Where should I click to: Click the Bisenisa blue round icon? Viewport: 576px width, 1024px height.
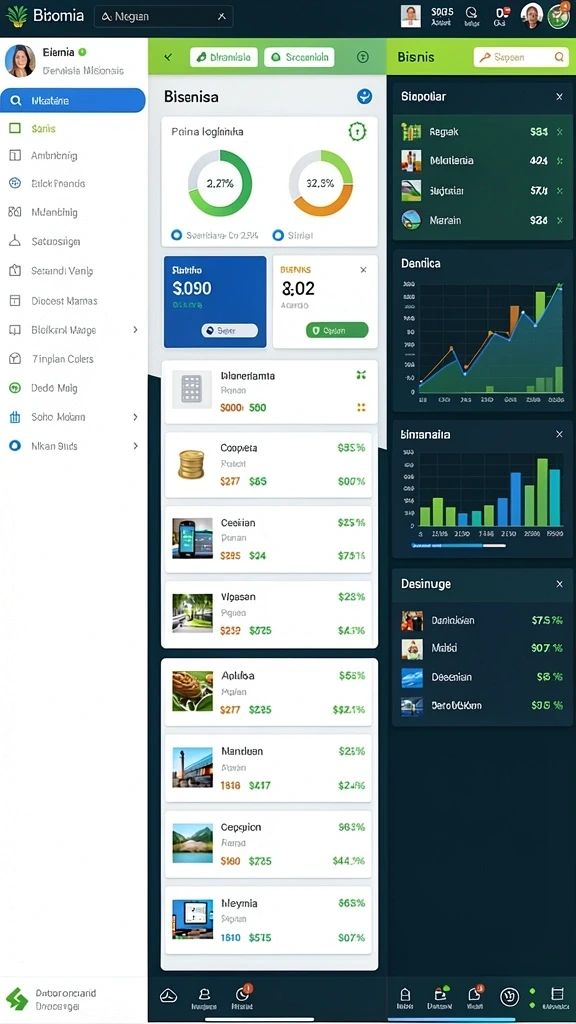(364, 97)
